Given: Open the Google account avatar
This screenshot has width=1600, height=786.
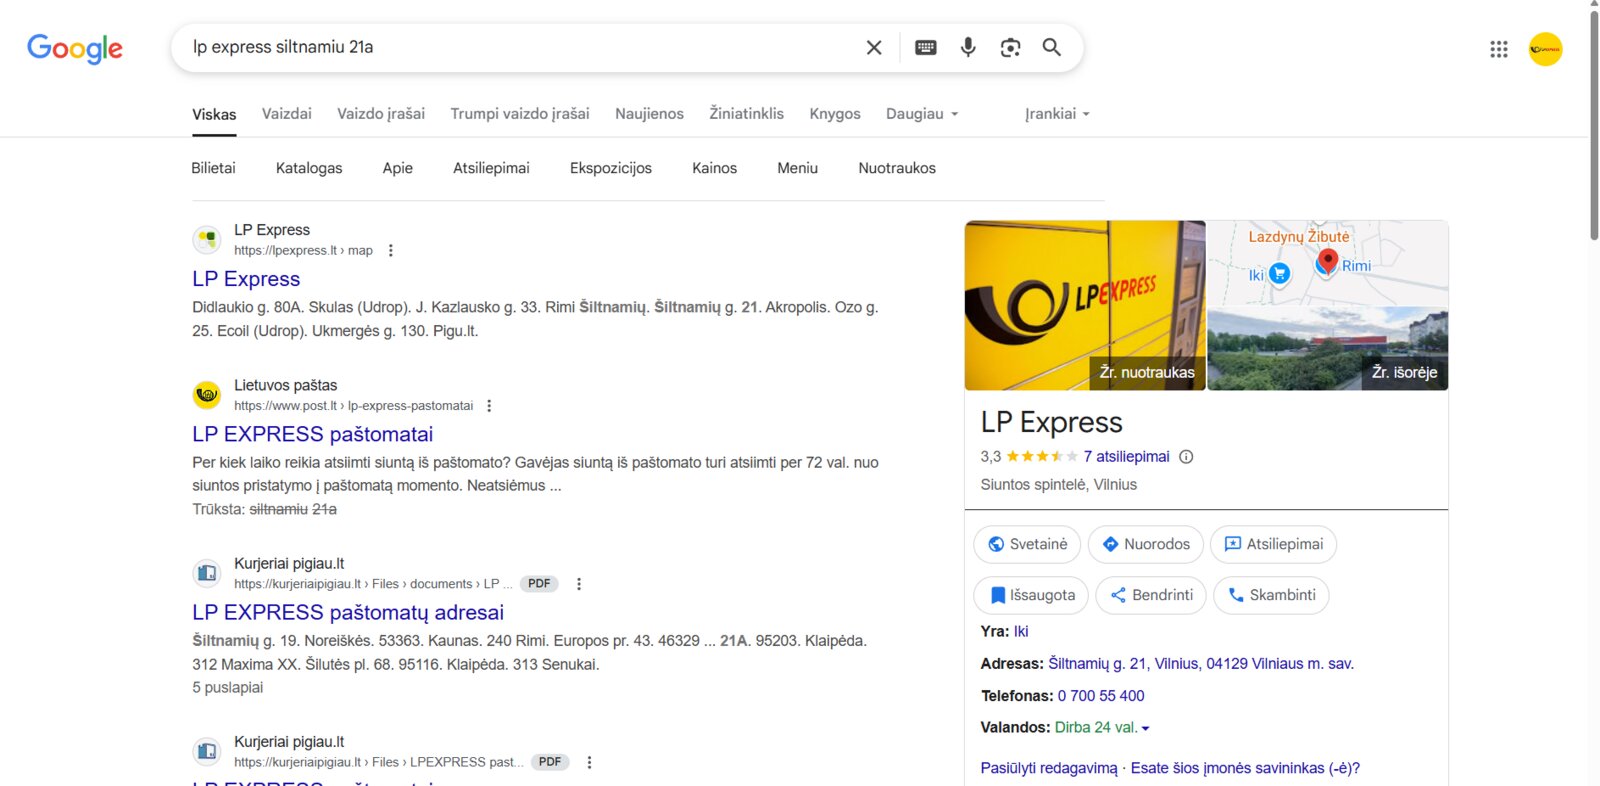Looking at the screenshot, I should click(x=1545, y=49).
